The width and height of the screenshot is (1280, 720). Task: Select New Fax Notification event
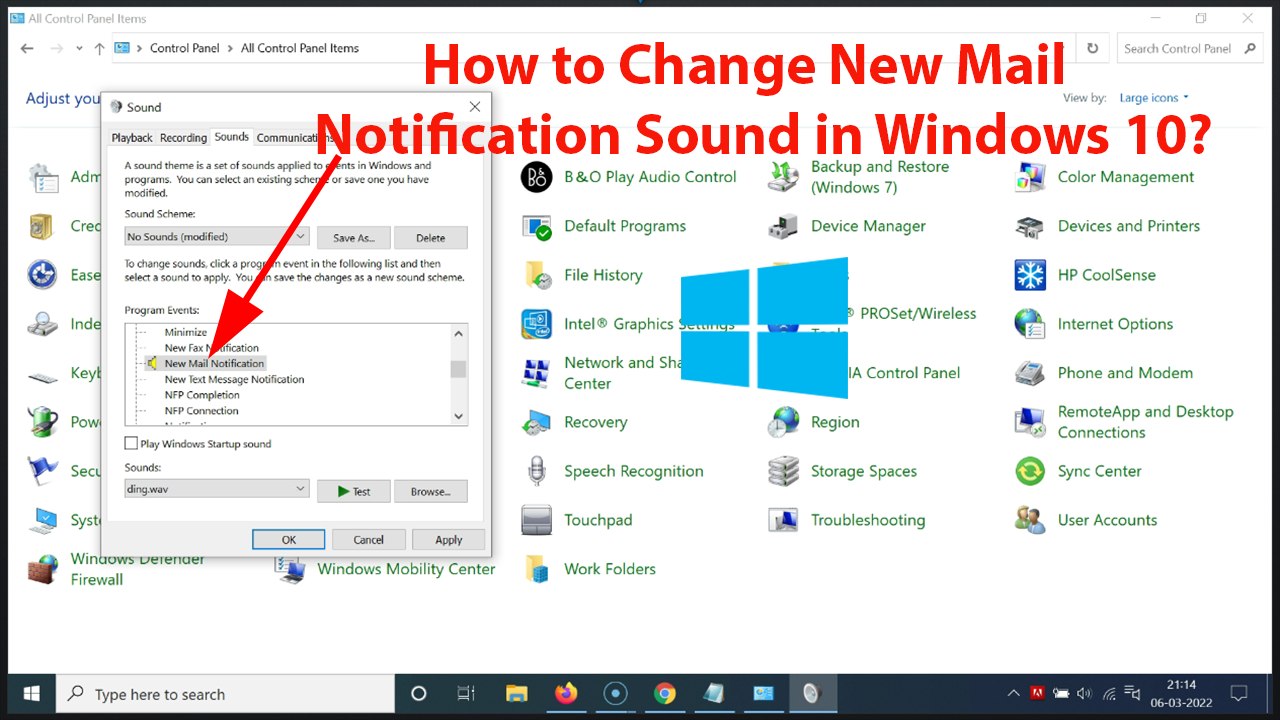(212, 348)
